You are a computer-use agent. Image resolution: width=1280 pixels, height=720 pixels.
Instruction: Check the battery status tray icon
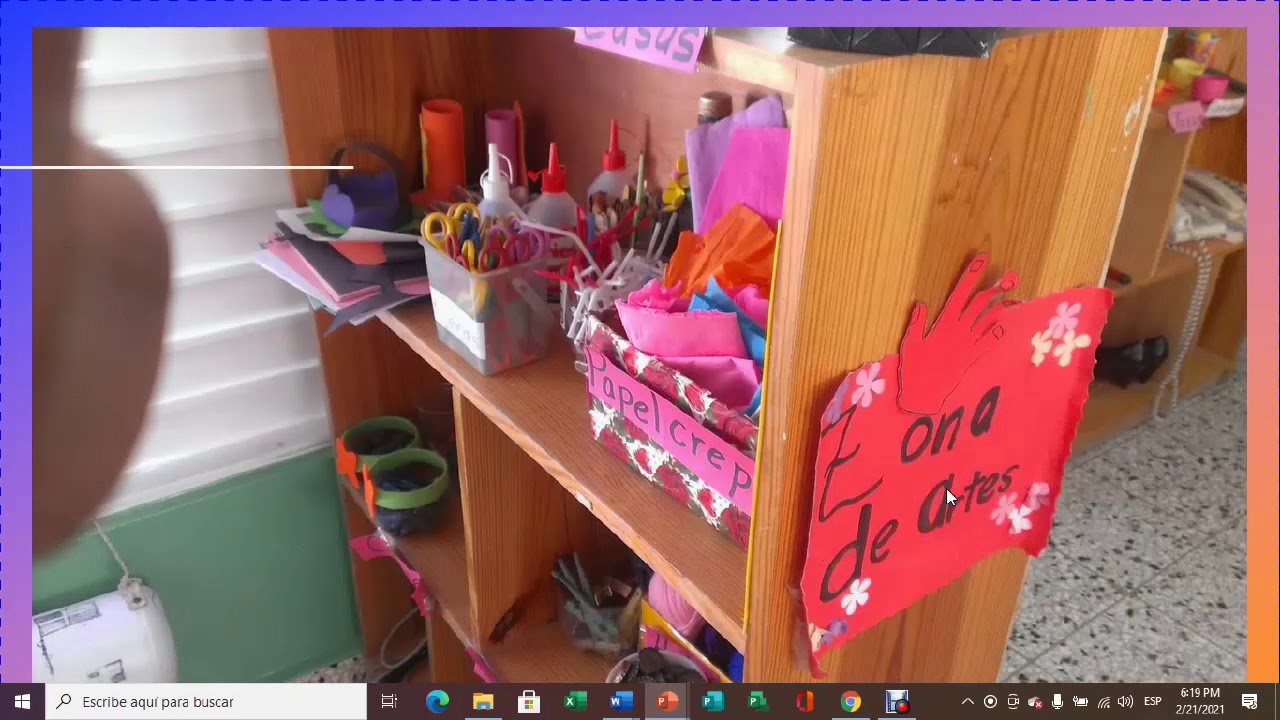[x=1080, y=702]
